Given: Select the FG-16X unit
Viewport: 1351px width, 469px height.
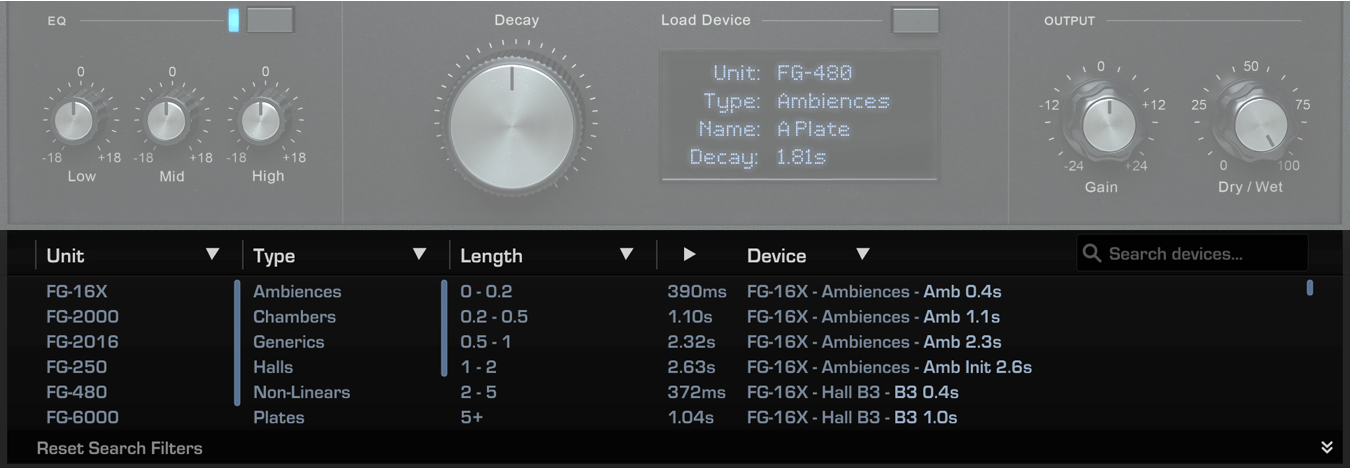Looking at the screenshot, I should tap(76, 292).
